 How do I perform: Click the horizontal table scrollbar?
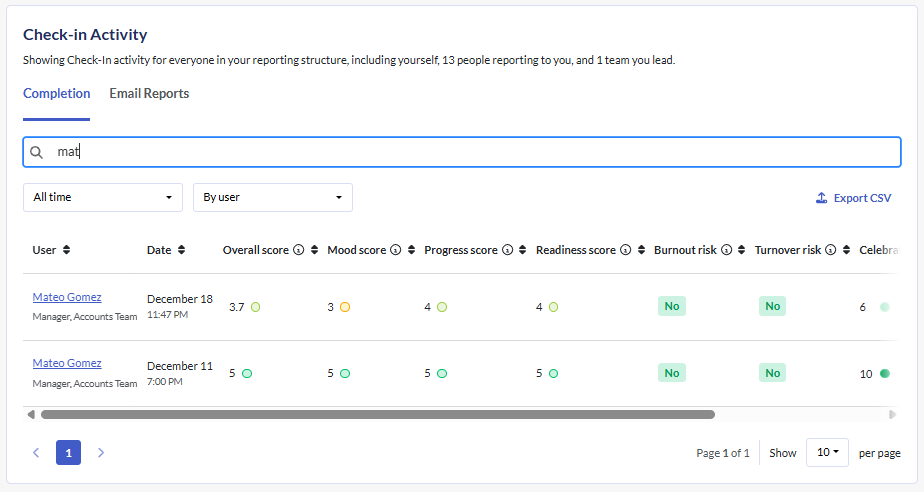pyautogui.click(x=378, y=414)
